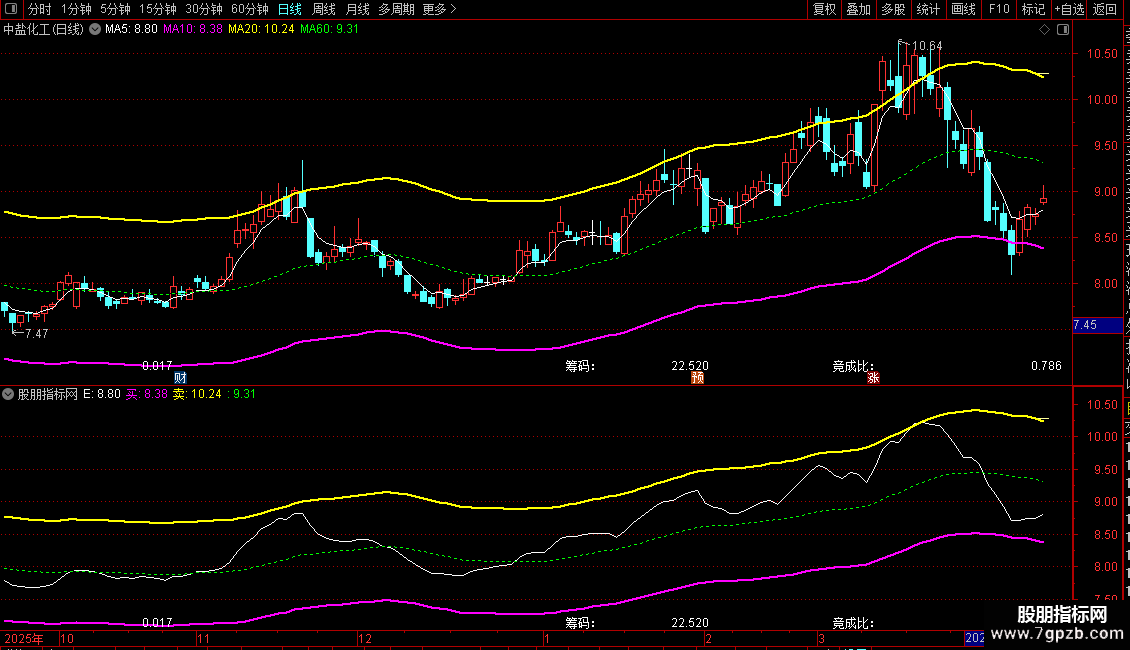The width and height of the screenshot is (1130, 650).
Task: Click the 中盐化工(日线) stock title
Action: (43, 30)
